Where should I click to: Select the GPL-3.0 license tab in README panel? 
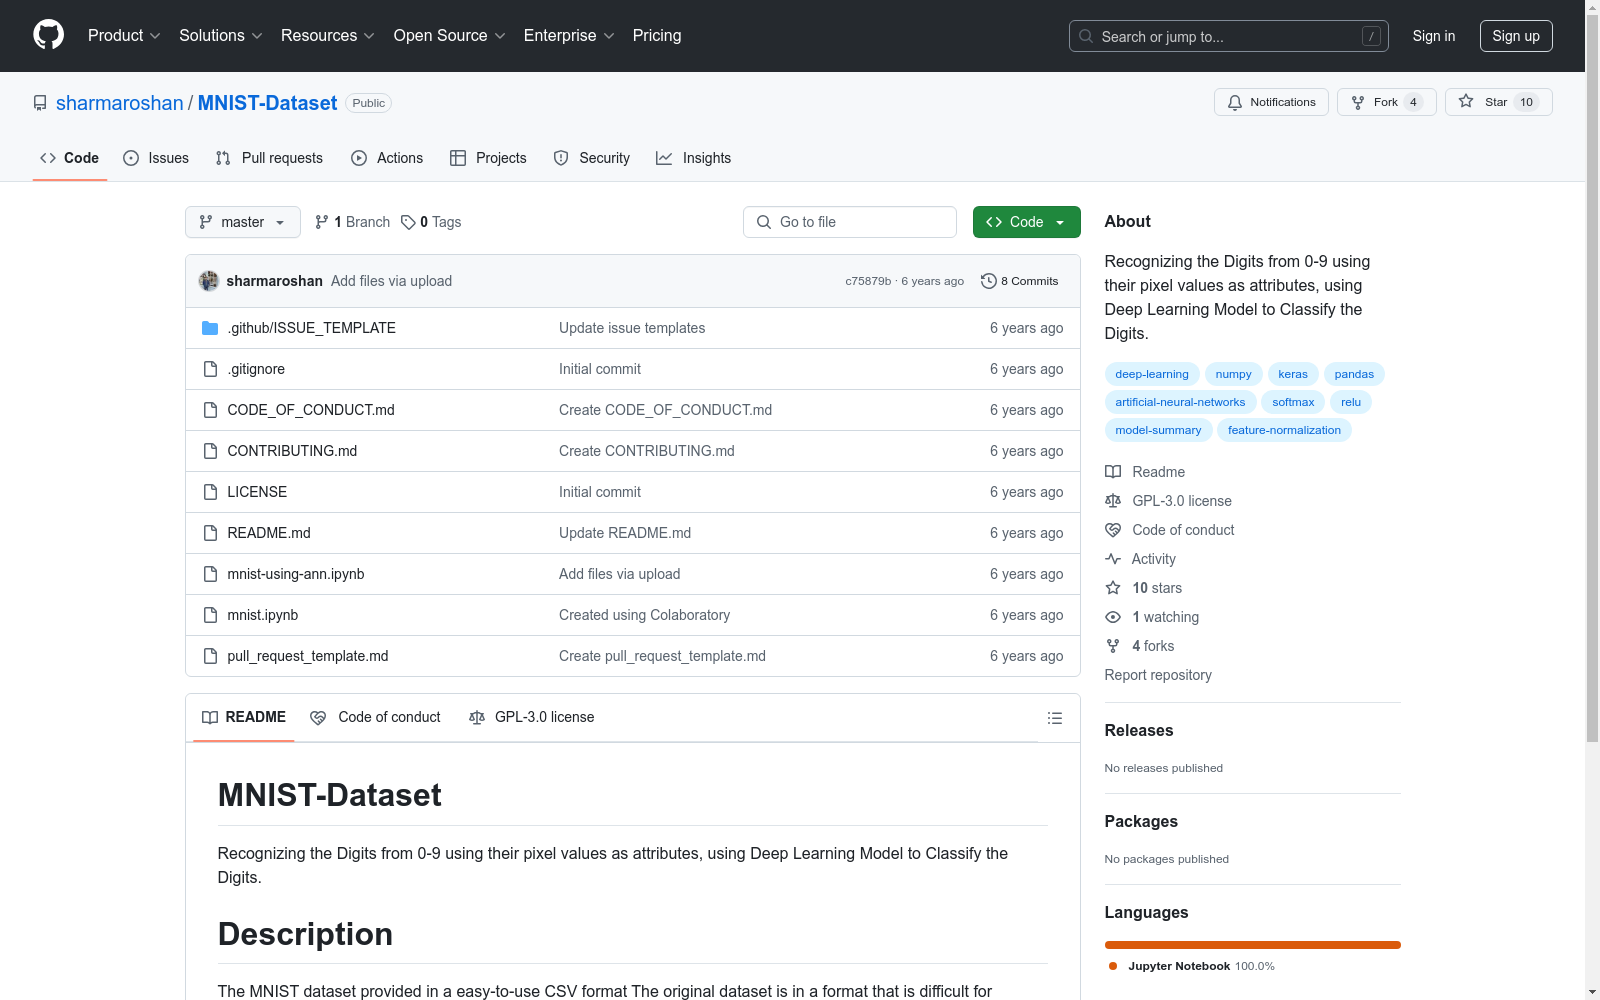531,717
